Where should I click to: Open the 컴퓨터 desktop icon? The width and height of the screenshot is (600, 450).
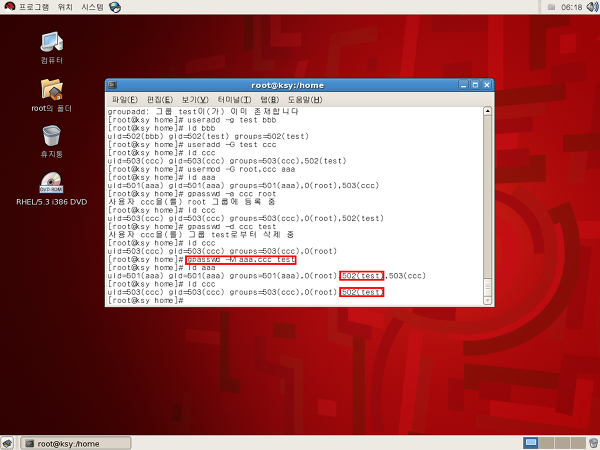pos(52,48)
